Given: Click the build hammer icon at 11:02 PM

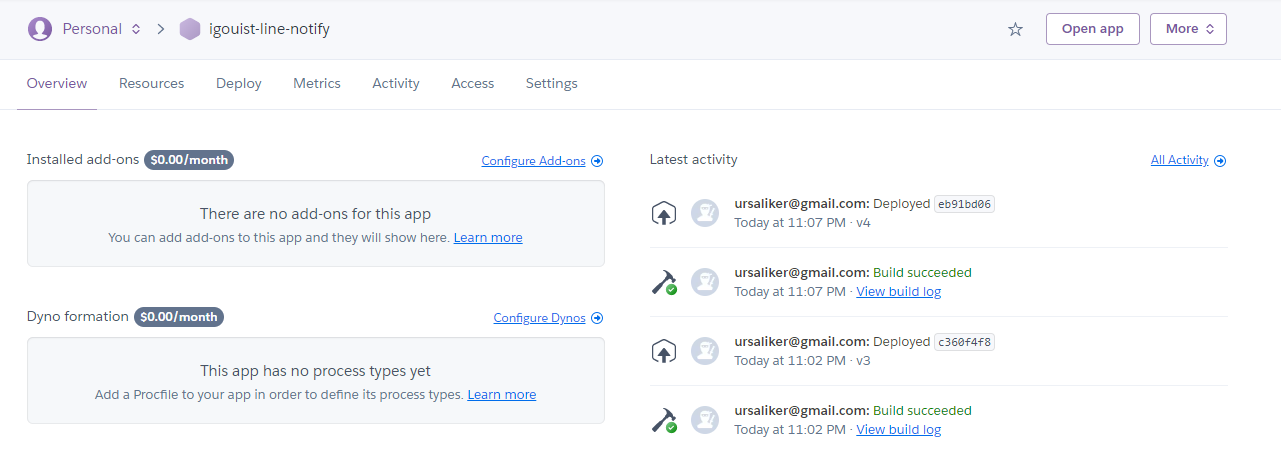Looking at the screenshot, I should (664, 420).
